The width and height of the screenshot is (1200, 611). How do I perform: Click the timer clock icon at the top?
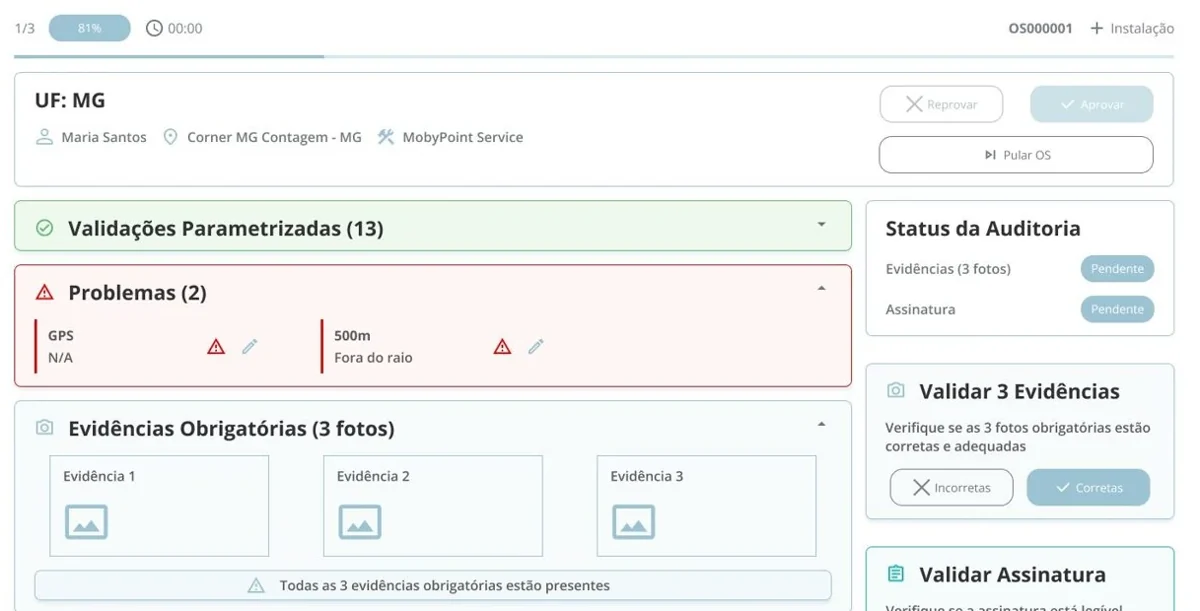(154, 28)
